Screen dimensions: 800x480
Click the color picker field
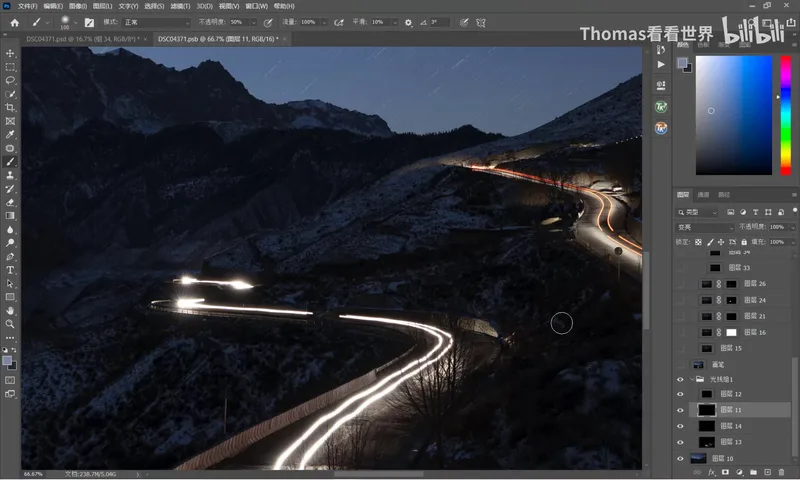(734, 115)
